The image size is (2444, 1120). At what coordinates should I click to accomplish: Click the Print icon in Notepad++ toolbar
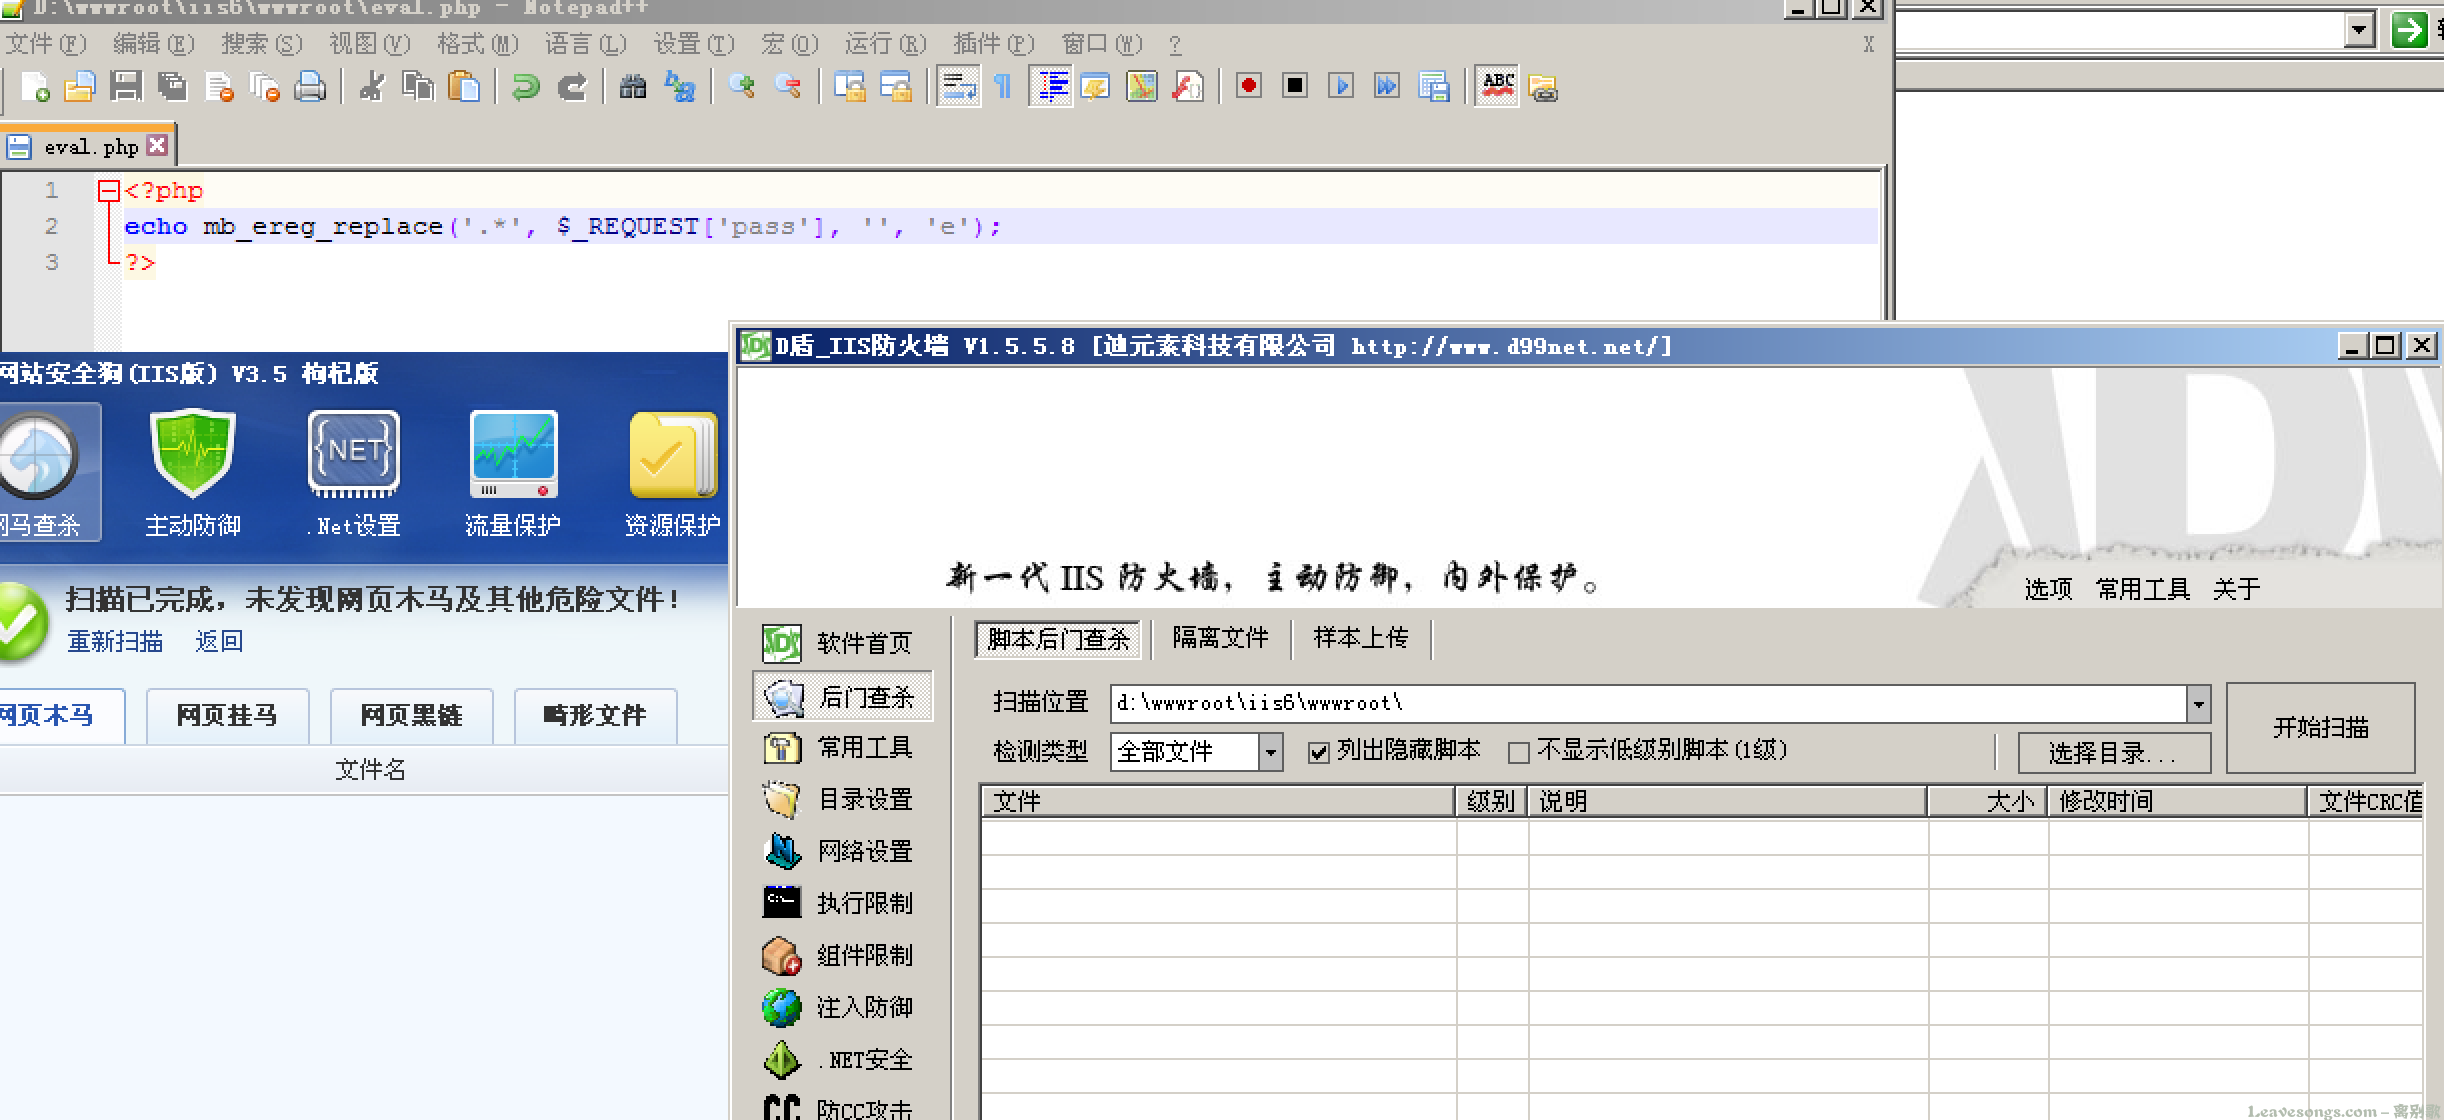310,87
